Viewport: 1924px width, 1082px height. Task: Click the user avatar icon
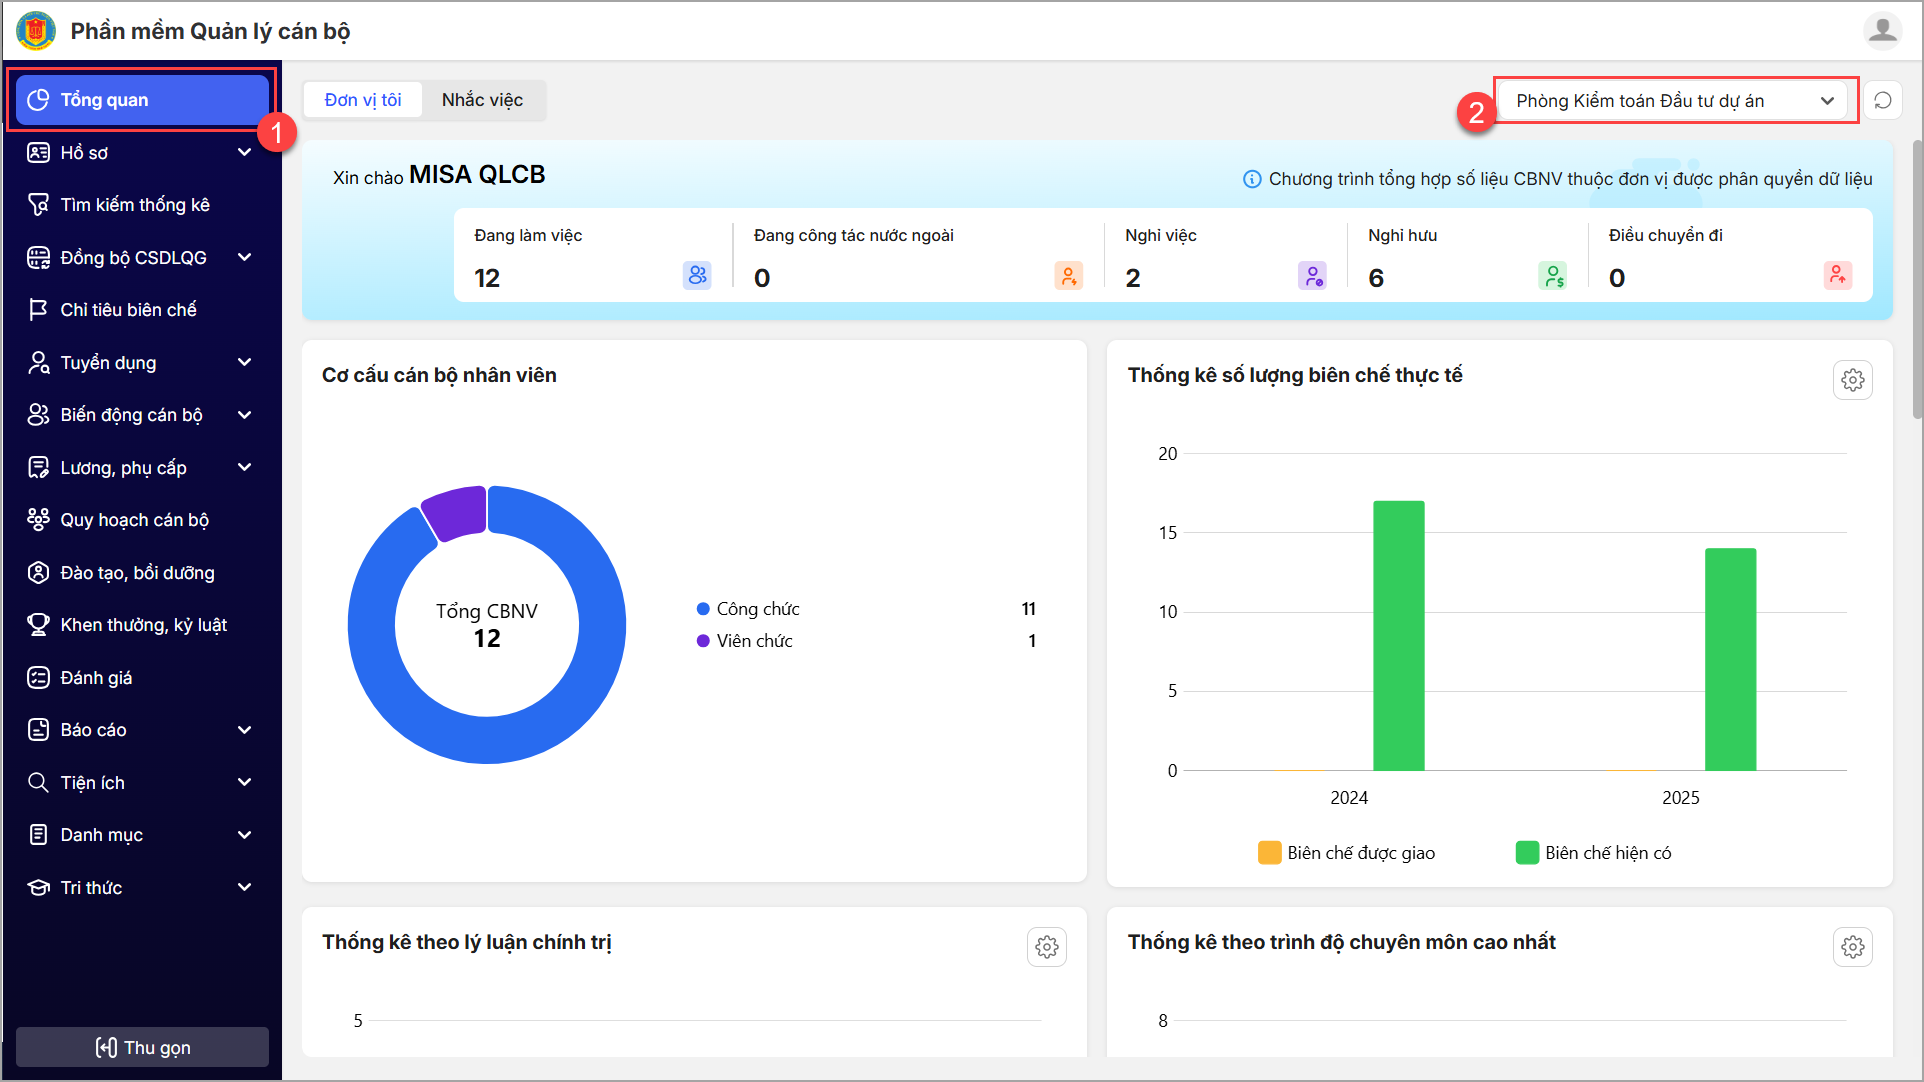(1882, 31)
